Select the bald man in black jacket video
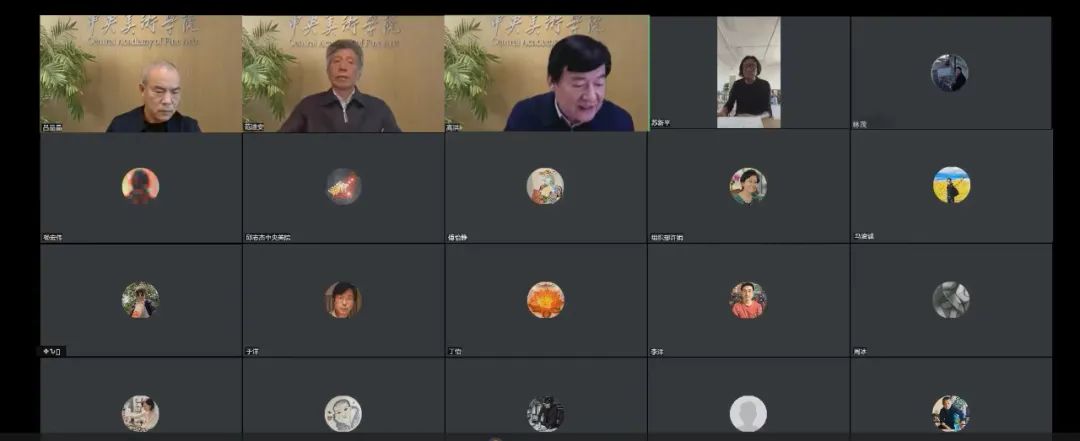The image size is (1080, 441). [x=141, y=74]
